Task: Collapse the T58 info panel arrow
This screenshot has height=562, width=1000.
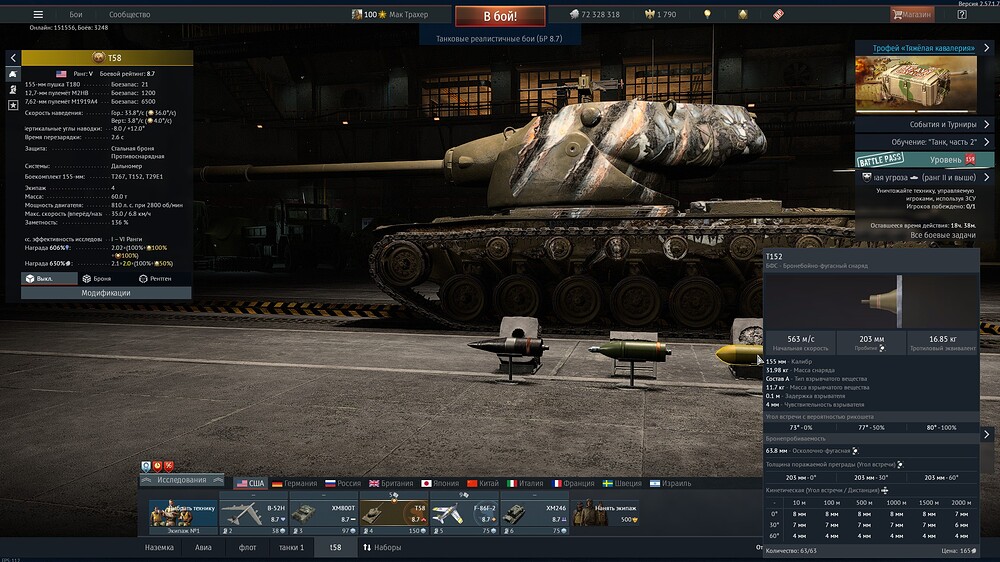Action: (13, 58)
